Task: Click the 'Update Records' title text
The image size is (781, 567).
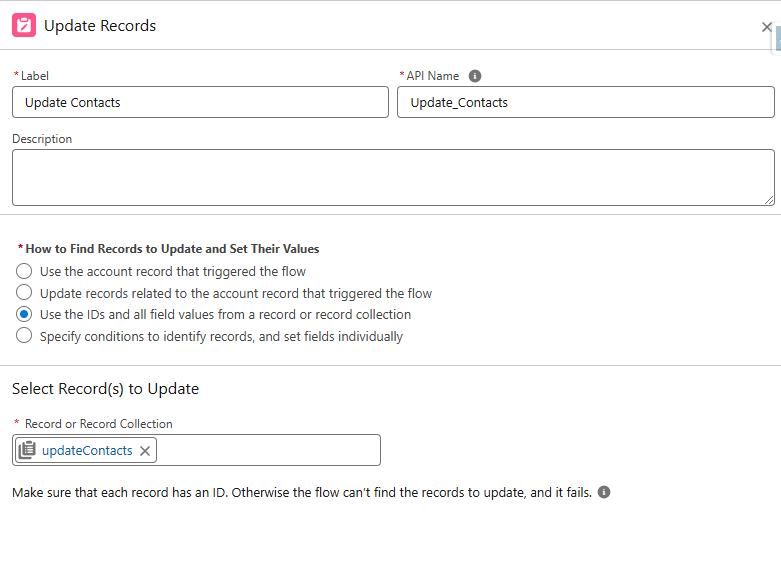Action: pyautogui.click(x=100, y=26)
